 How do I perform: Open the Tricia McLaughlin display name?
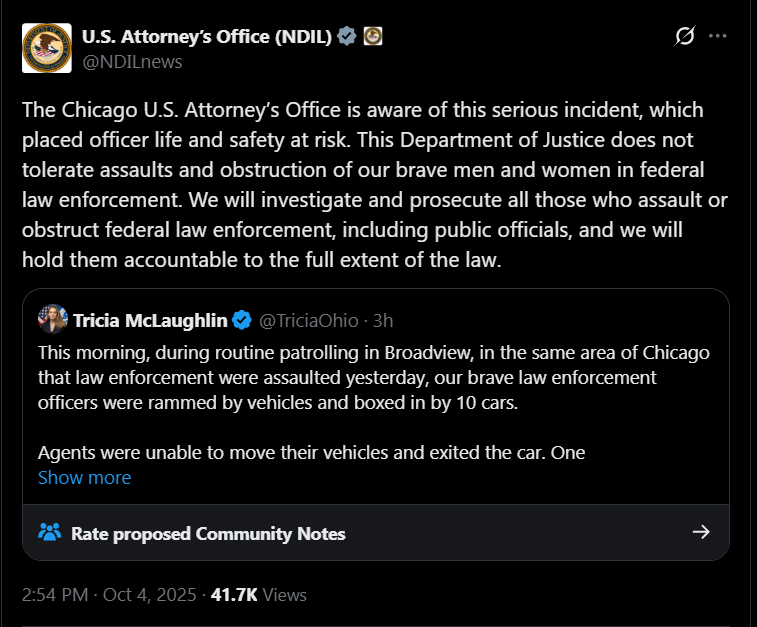(x=150, y=321)
